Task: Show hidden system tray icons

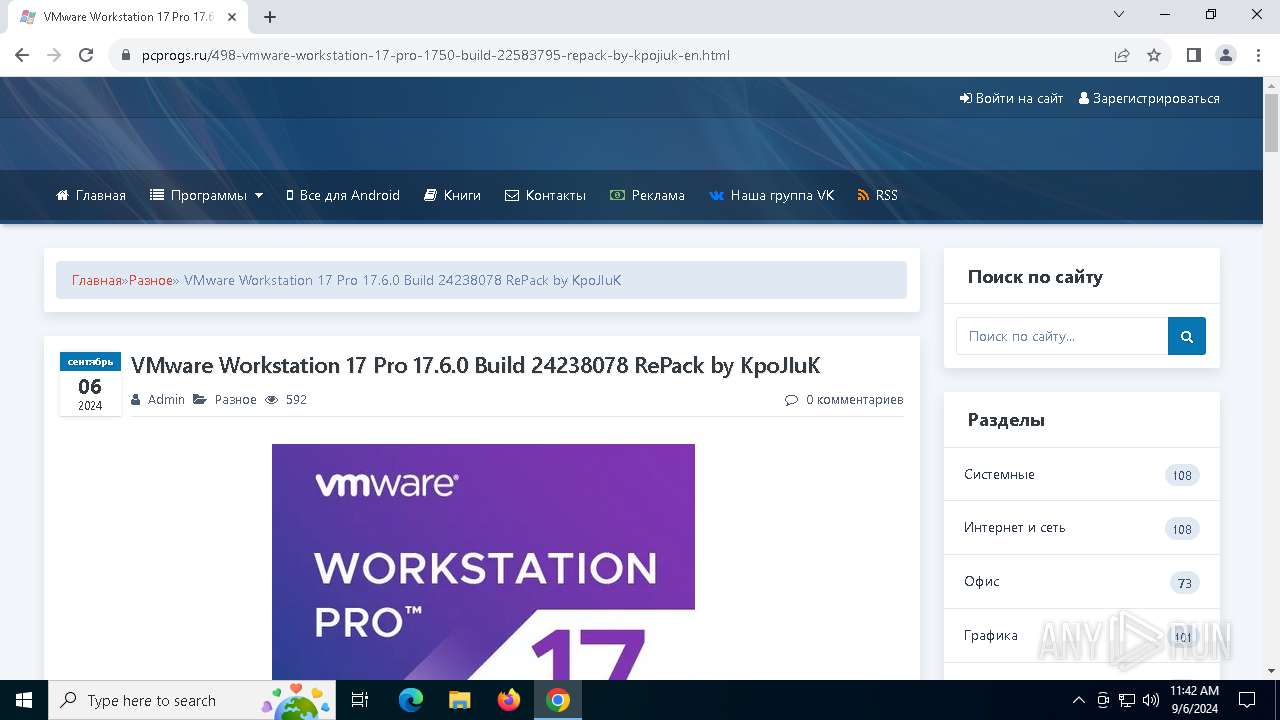Action: (x=1078, y=700)
